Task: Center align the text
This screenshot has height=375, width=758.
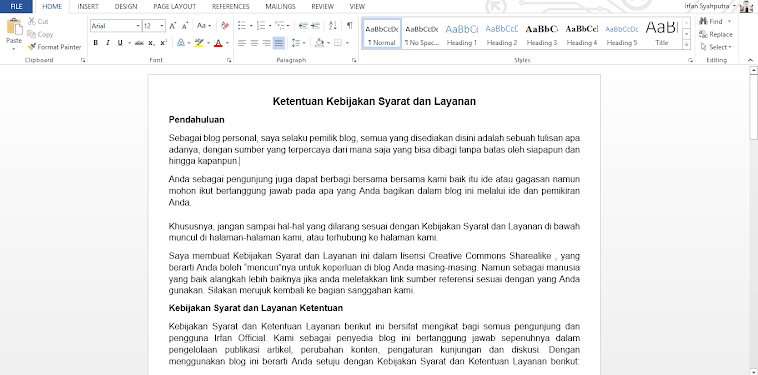Action: (254, 43)
